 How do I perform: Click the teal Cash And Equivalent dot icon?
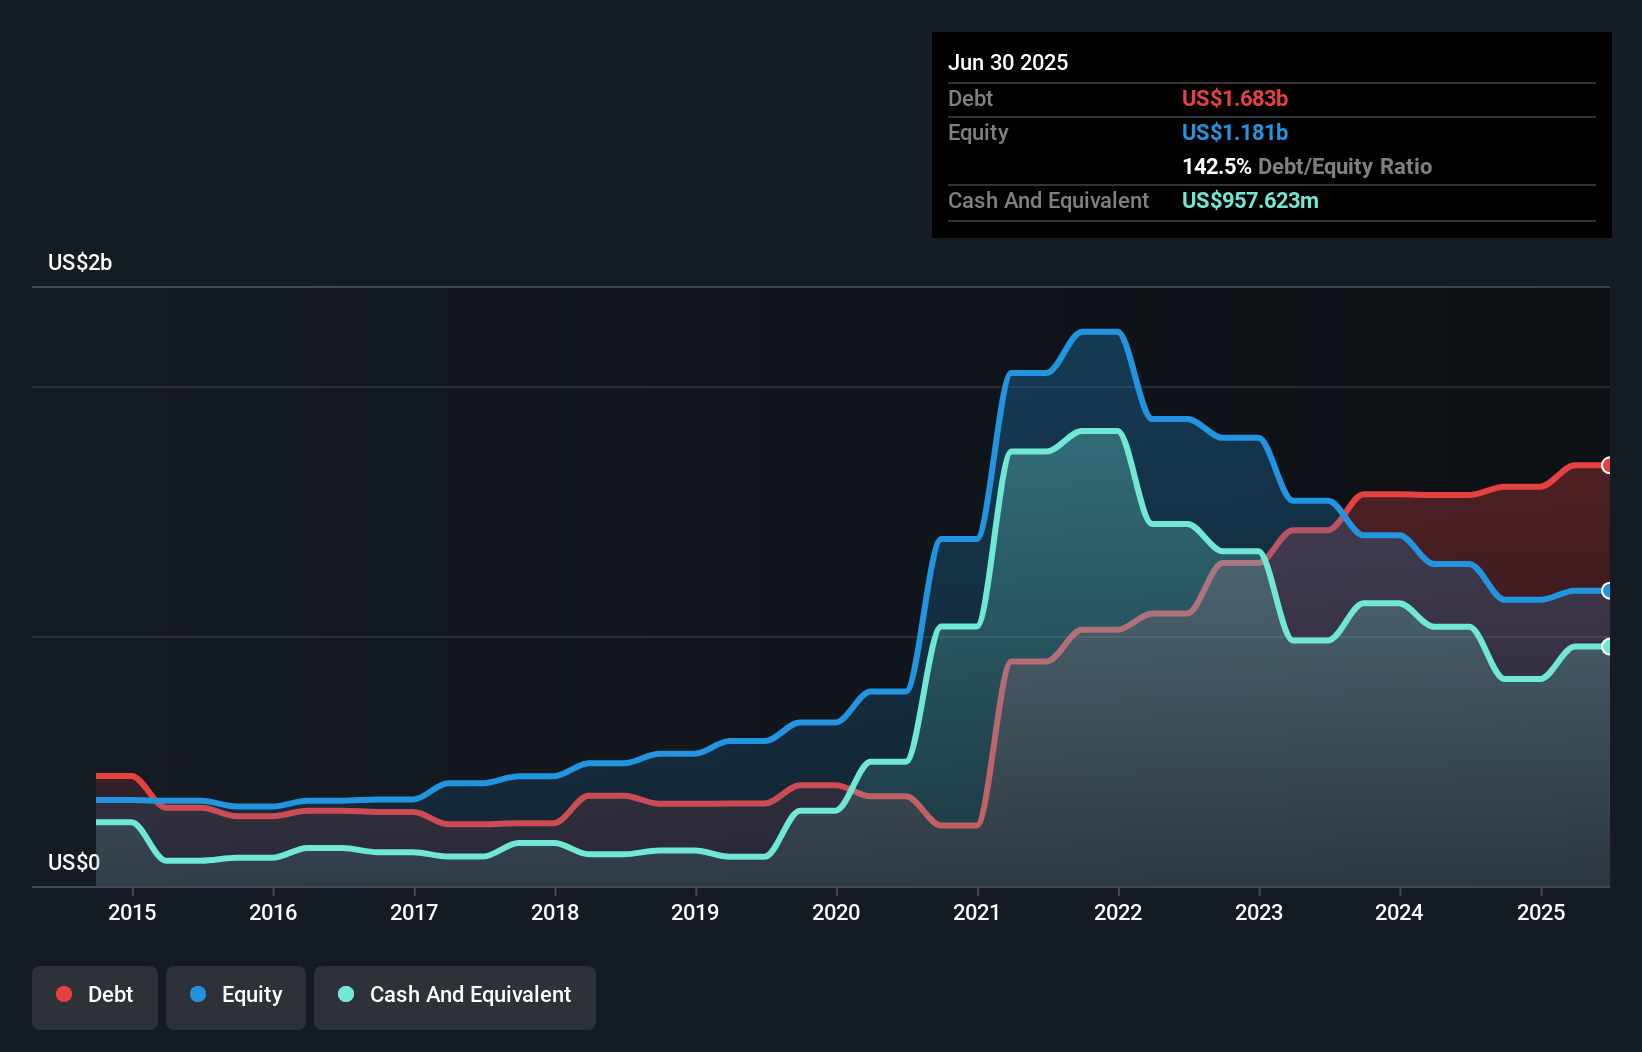(344, 994)
